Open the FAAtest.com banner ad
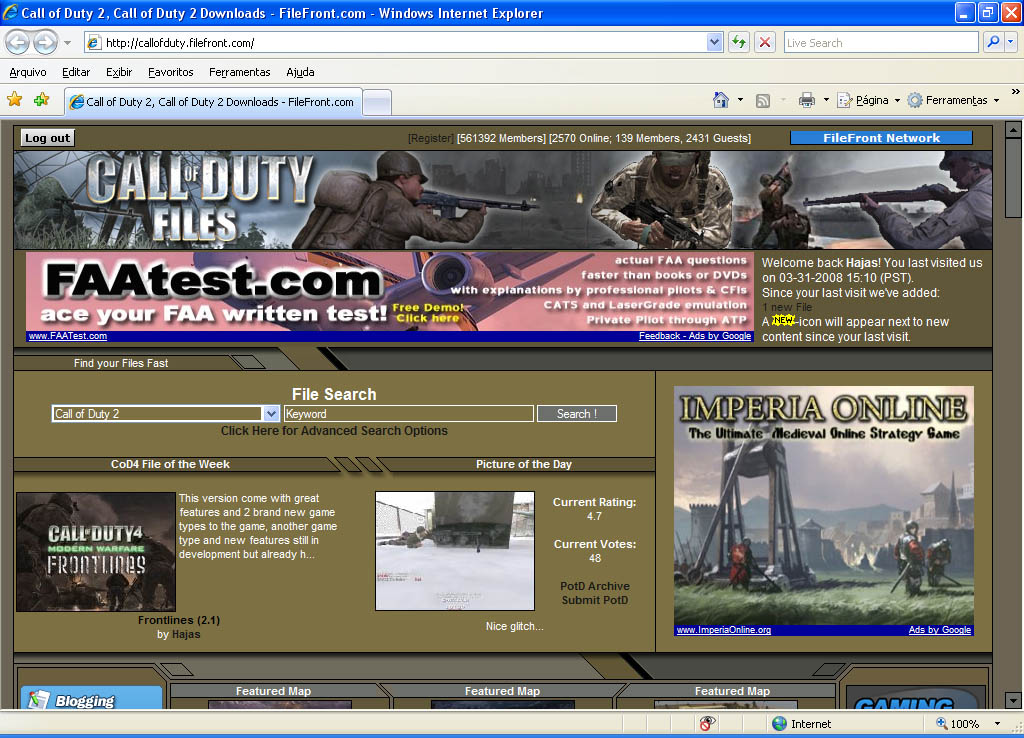The width and height of the screenshot is (1024, 738). (390, 291)
